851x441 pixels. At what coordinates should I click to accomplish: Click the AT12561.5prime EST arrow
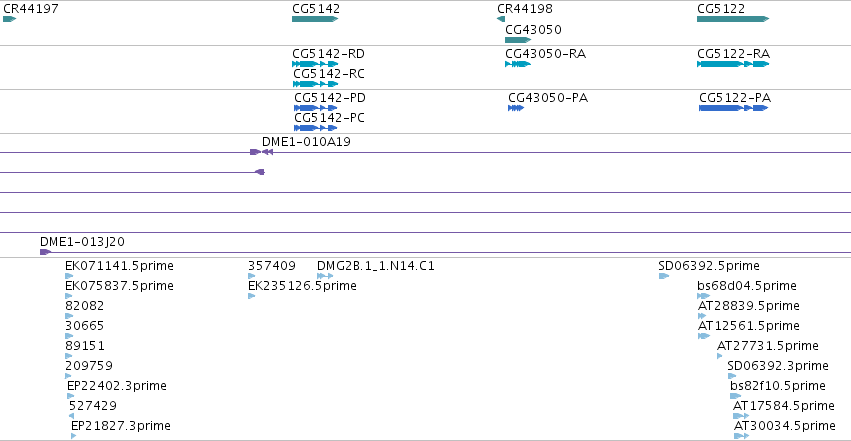click(x=704, y=336)
